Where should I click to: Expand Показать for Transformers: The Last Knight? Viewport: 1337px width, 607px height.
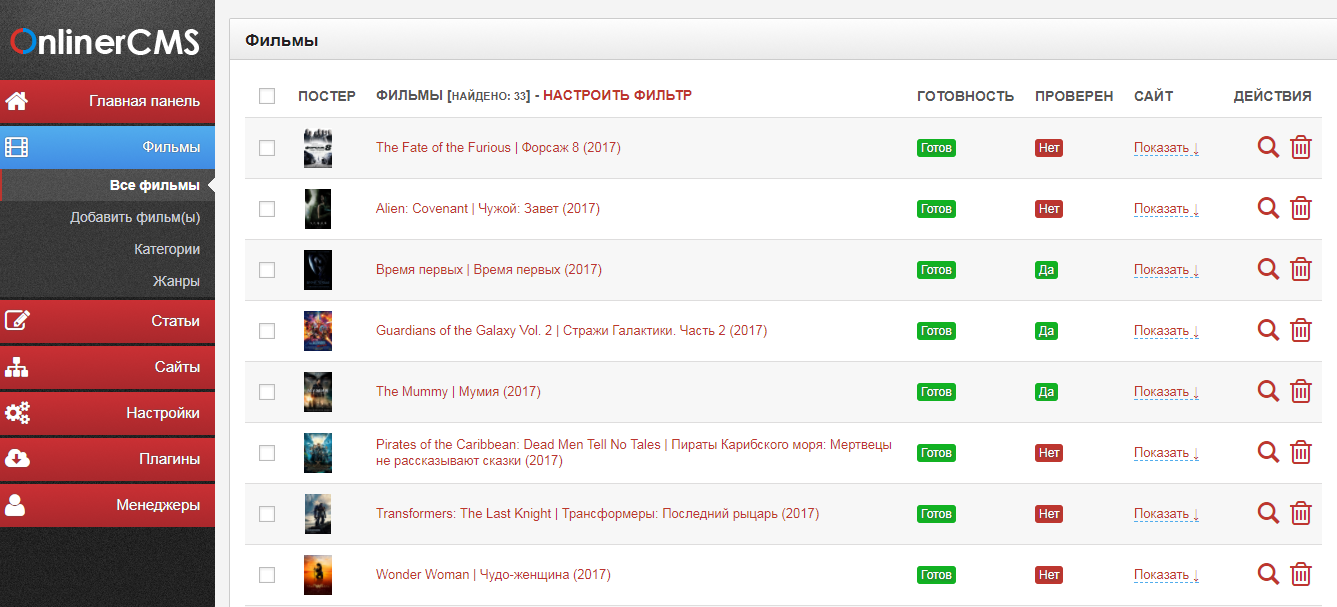pos(1166,514)
